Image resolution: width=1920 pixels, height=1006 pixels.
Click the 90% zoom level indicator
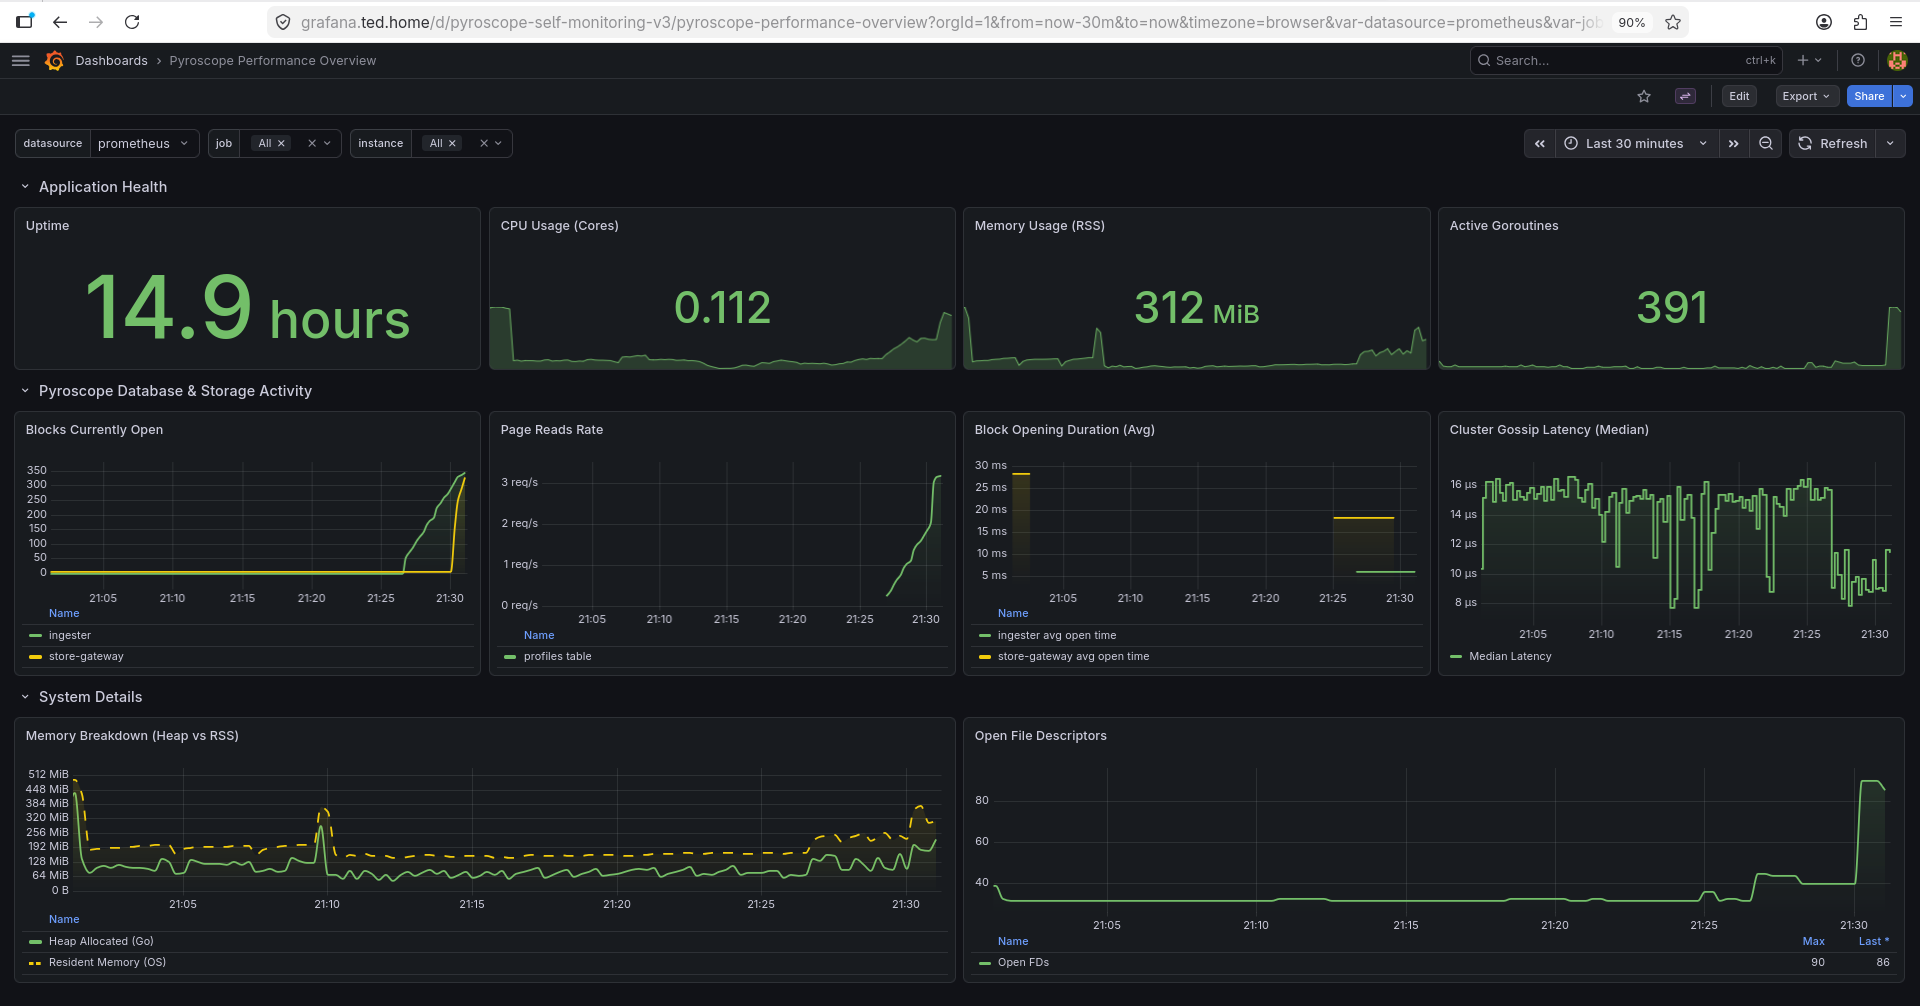click(x=1631, y=22)
